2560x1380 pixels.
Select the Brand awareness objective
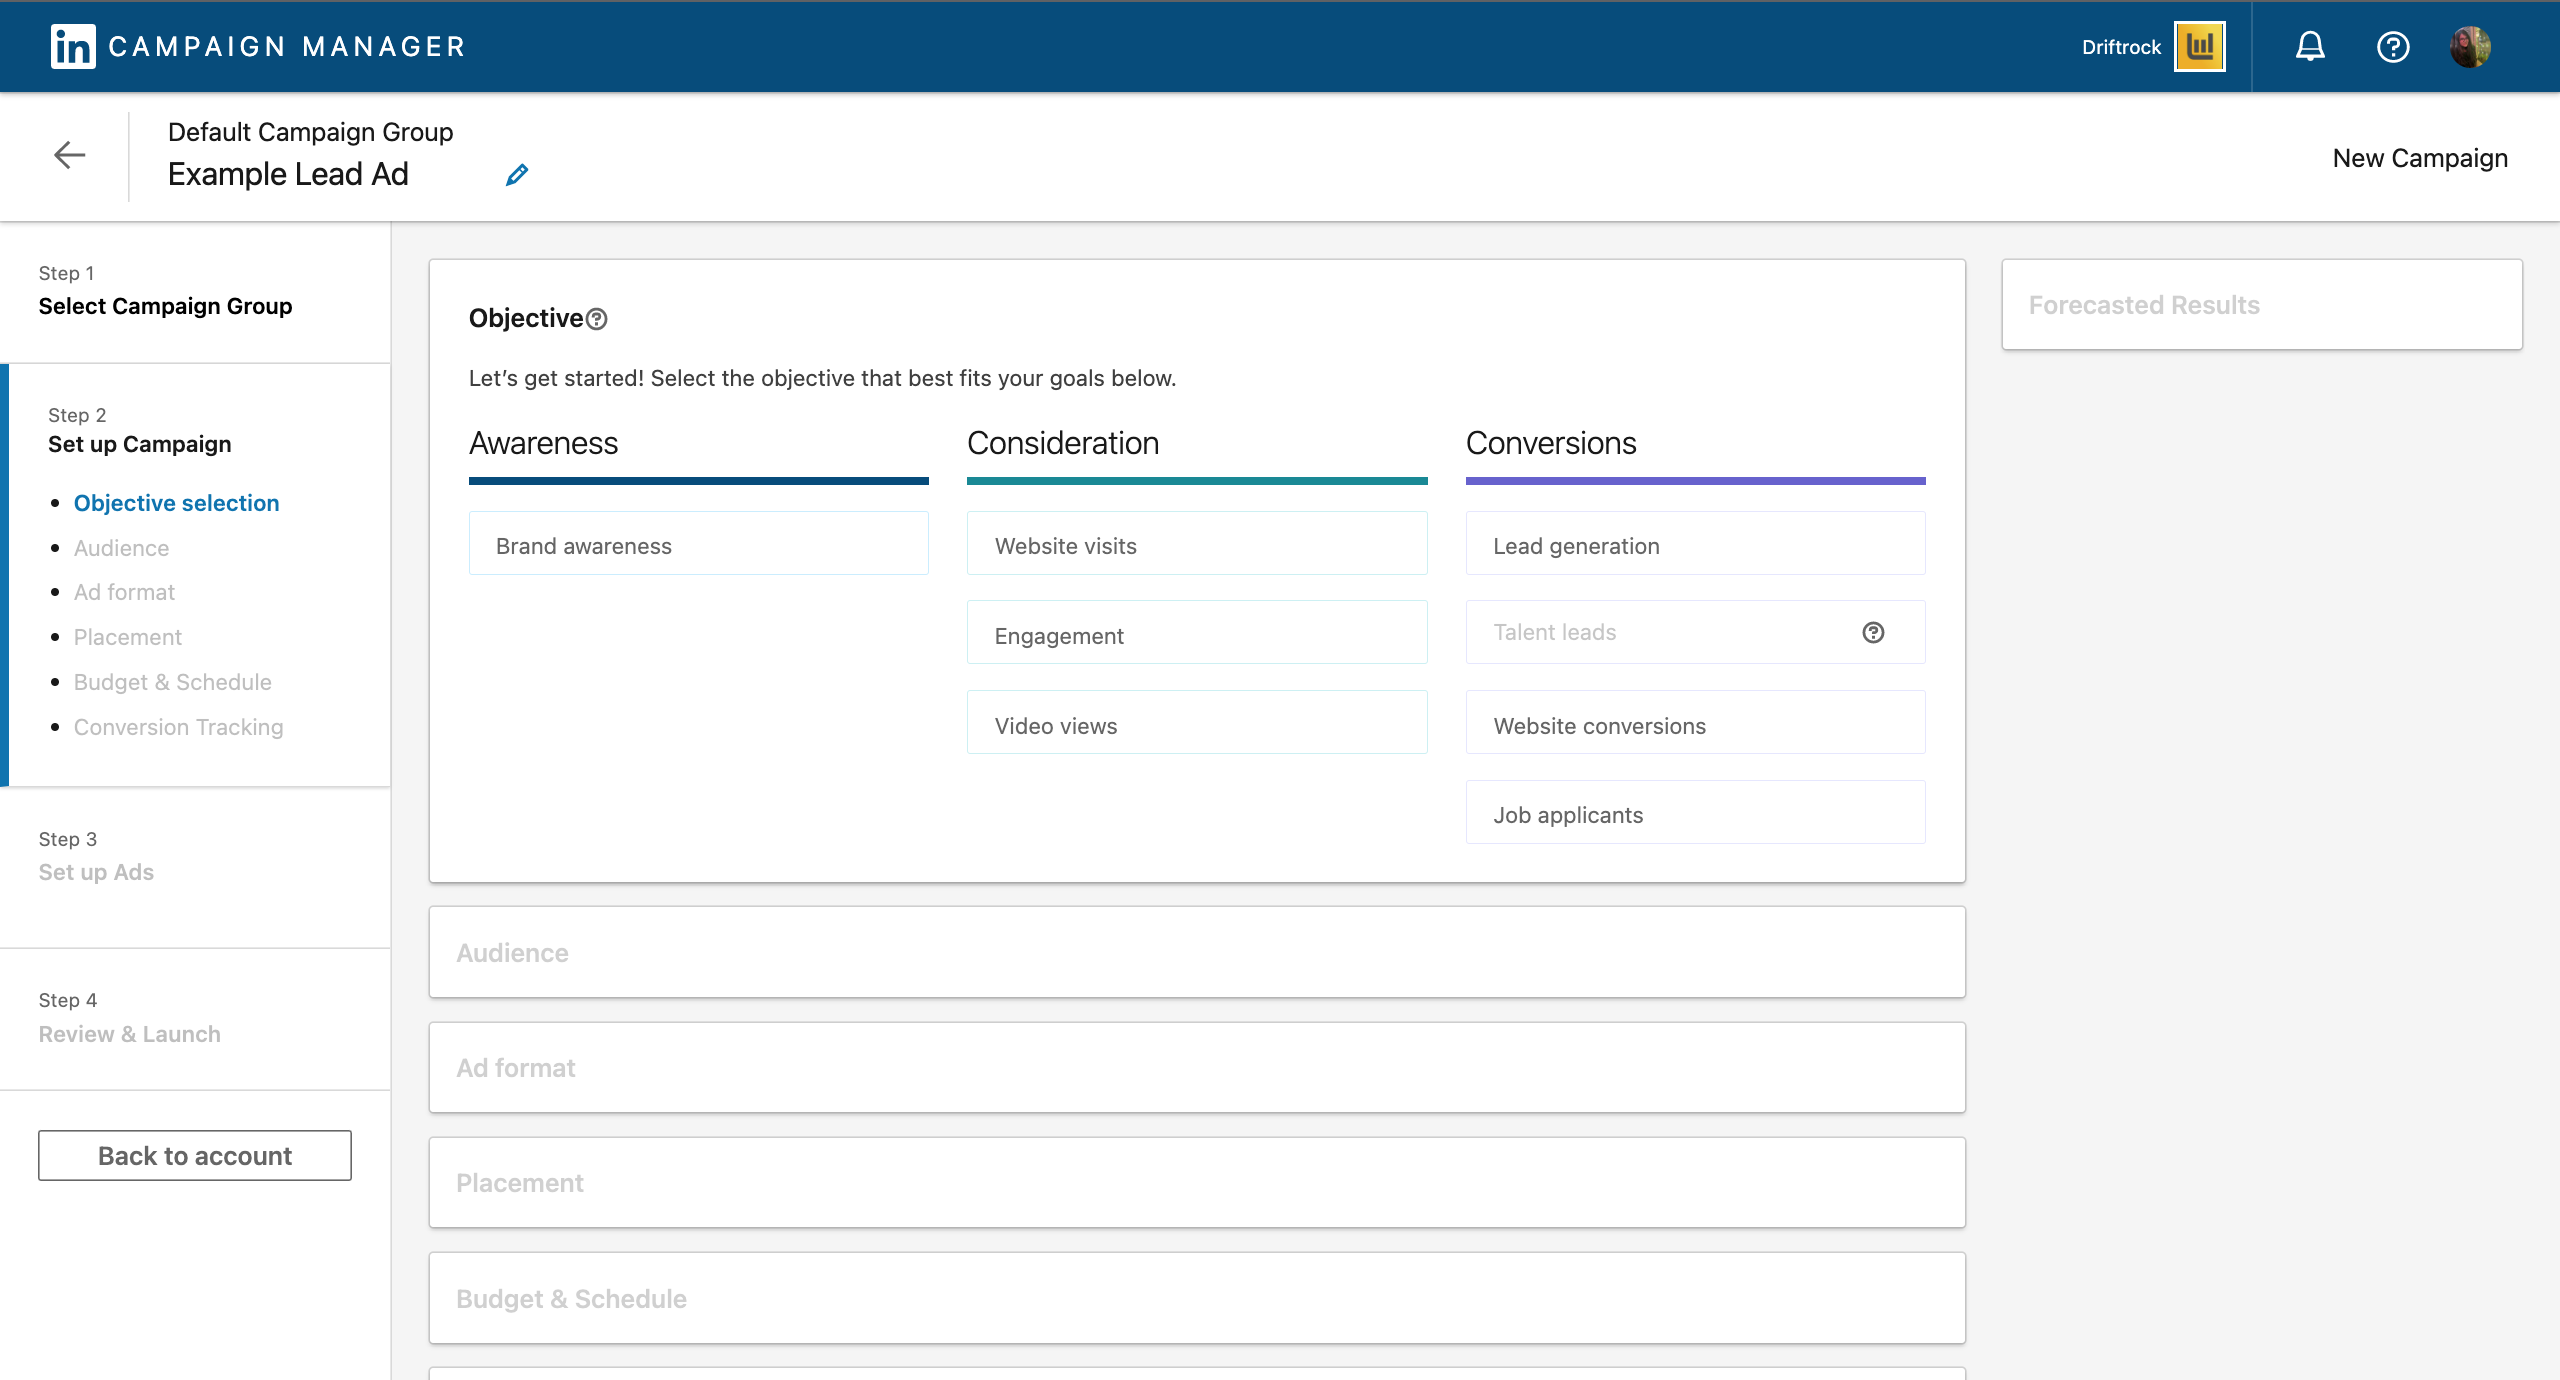click(x=698, y=545)
